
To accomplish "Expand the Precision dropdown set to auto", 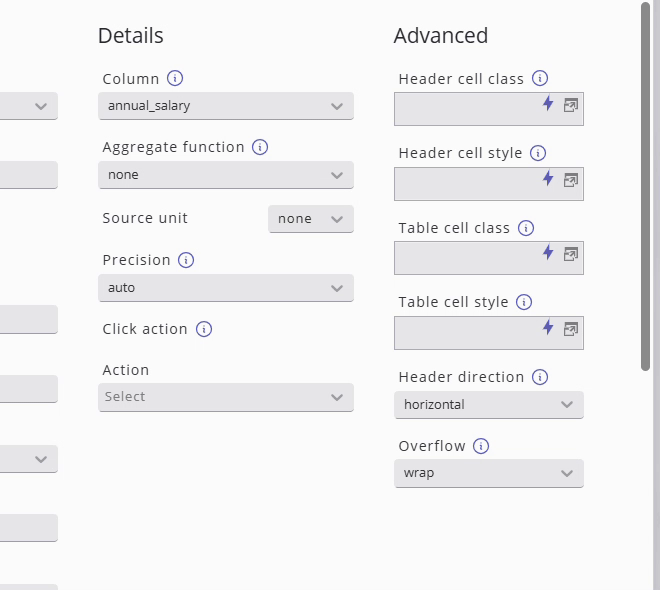I will click(x=226, y=288).
